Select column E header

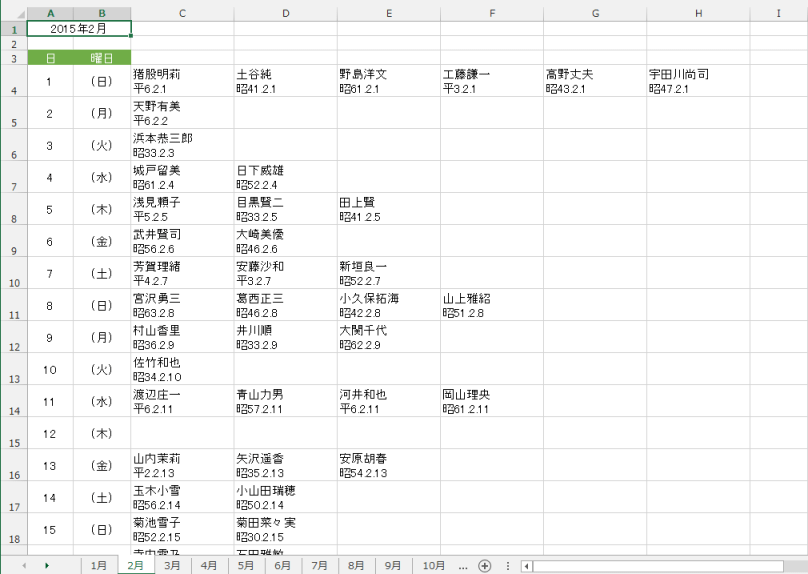pos(389,13)
